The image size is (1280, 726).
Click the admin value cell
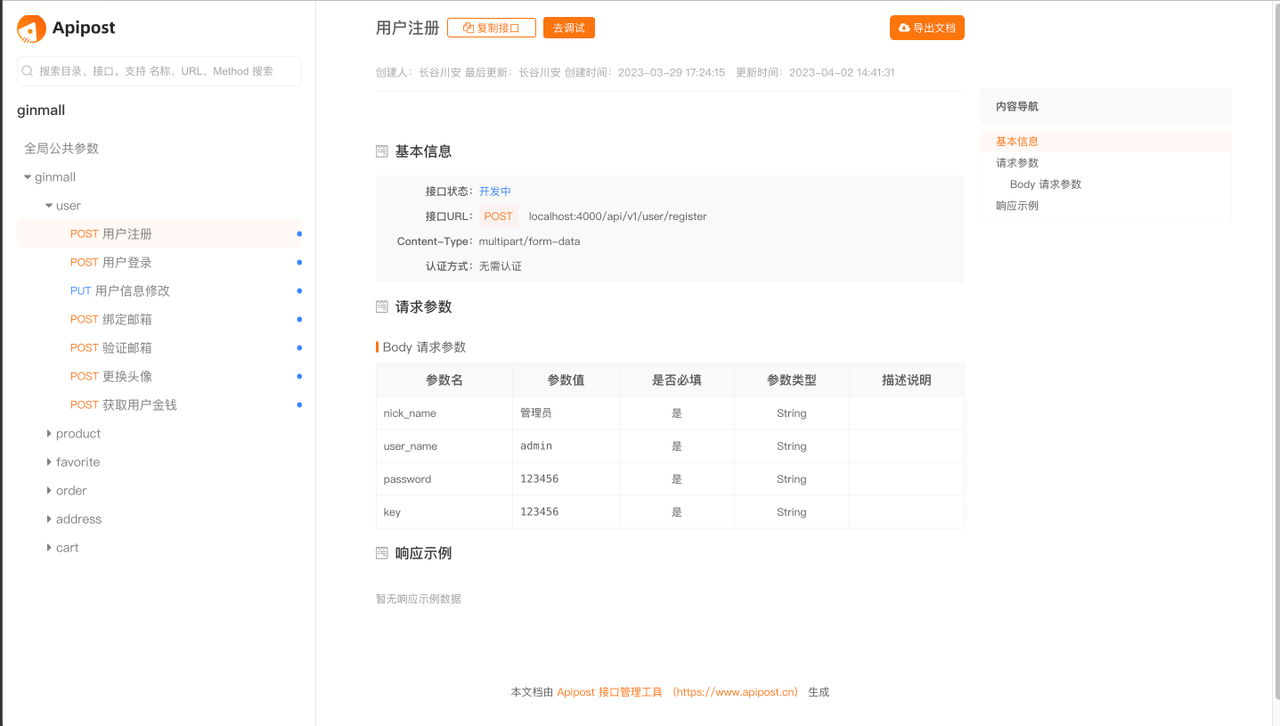click(566, 446)
